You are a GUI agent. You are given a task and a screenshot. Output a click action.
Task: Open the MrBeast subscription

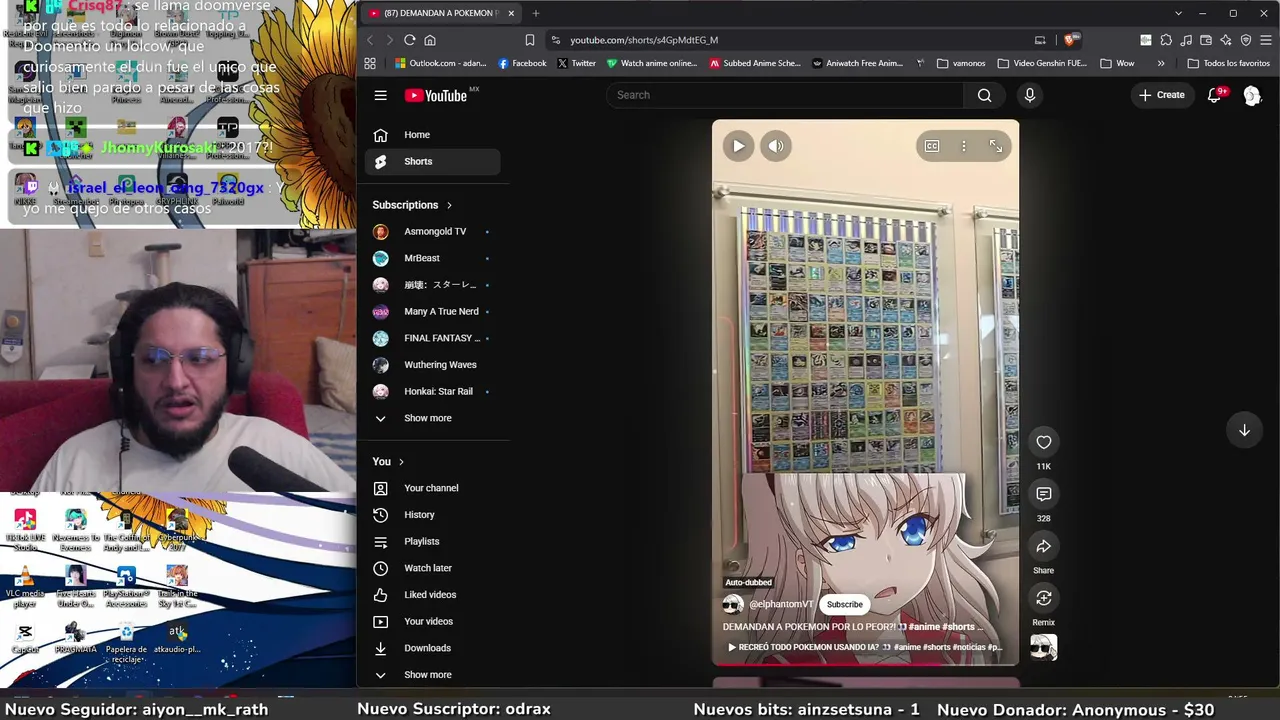tap(432, 258)
